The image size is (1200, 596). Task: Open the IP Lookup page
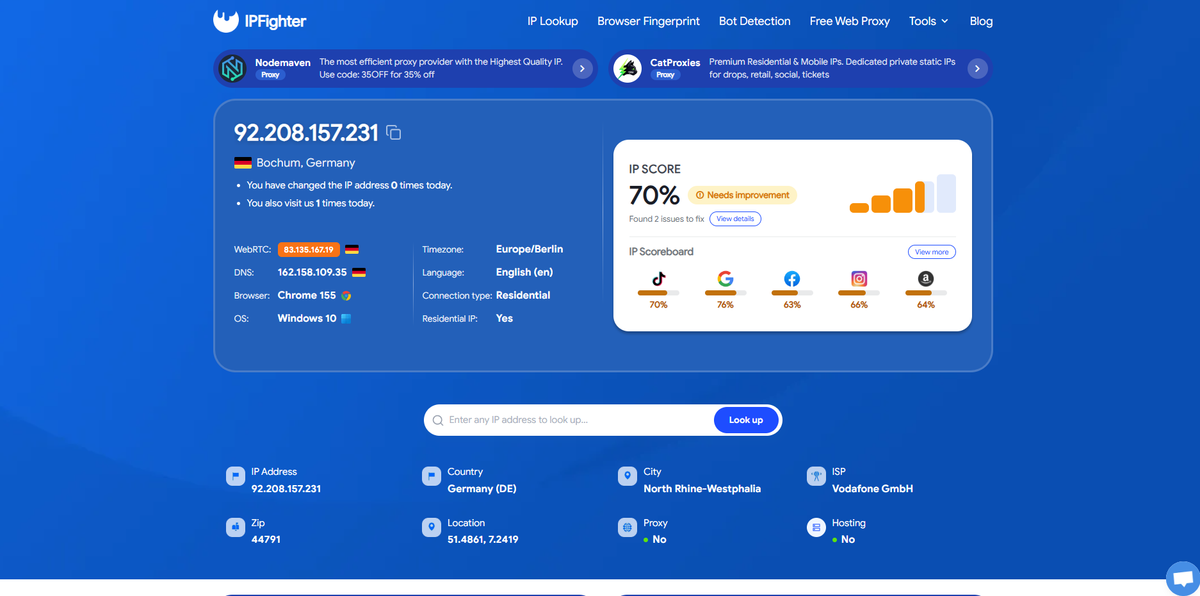click(x=553, y=21)
